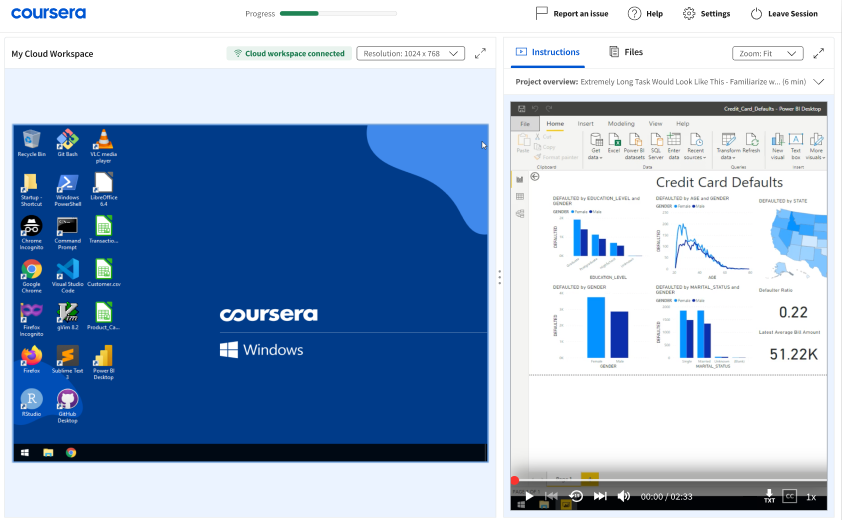
Task: Open Recycle Bin on the remote desktop
Action: 32,143
